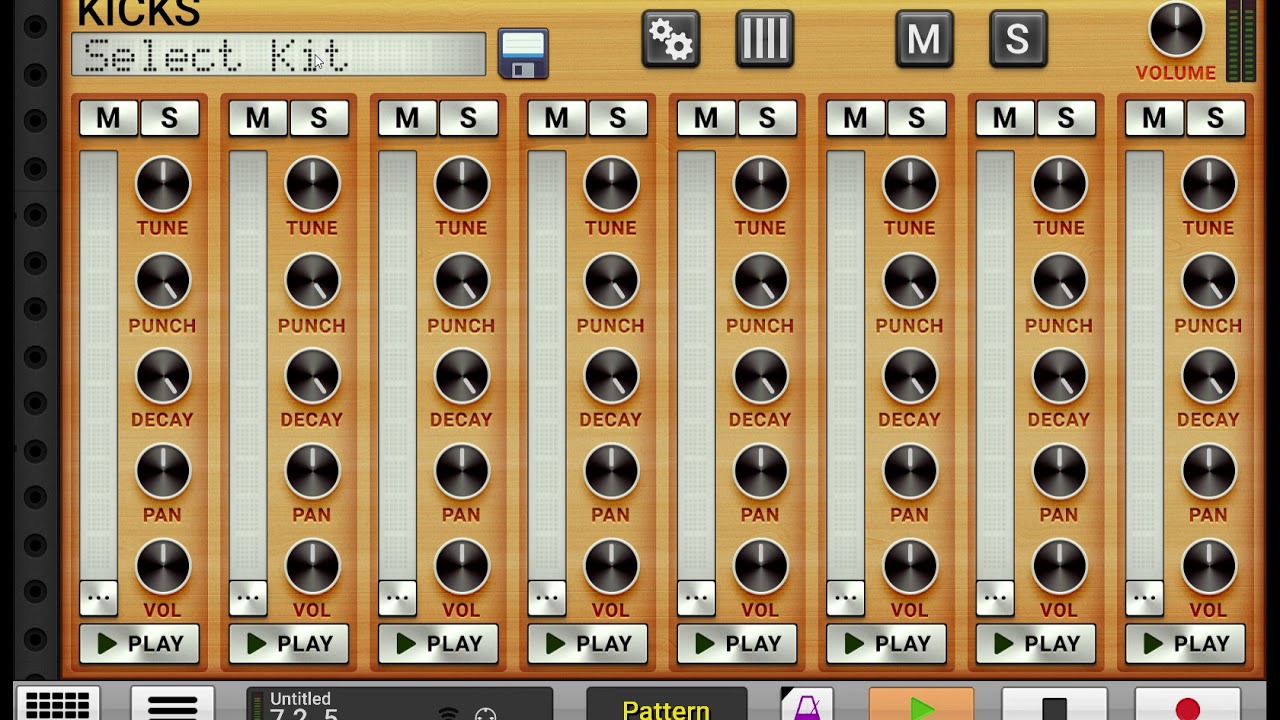
Task: Toggle the master S solo button at top
Action: [x=1018, y=40]
